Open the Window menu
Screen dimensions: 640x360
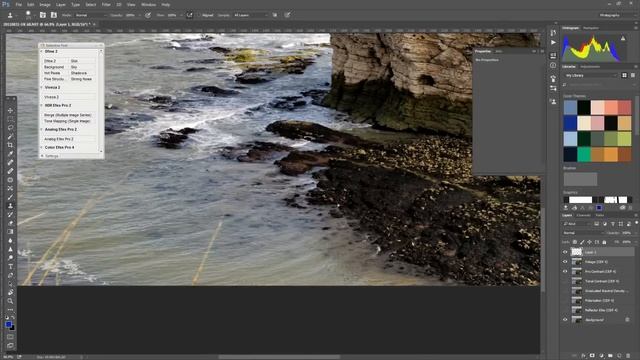click(148, 4)
